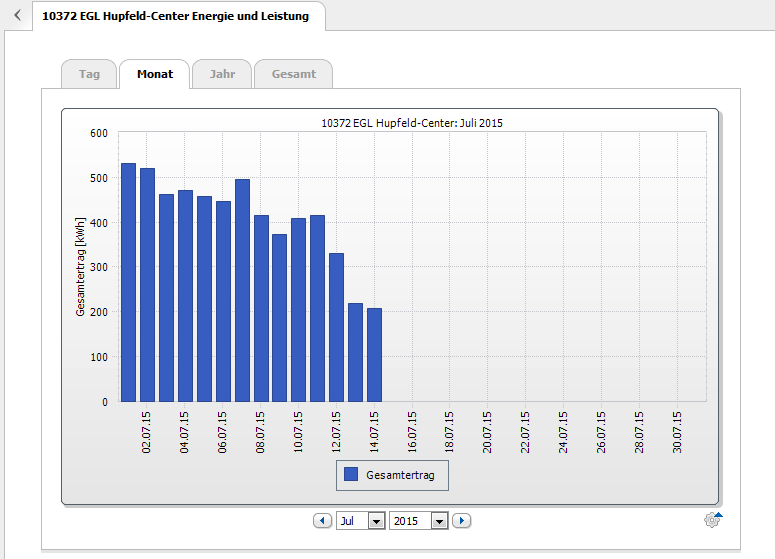Open chart settings gear icon

click(x=712, y=520)
